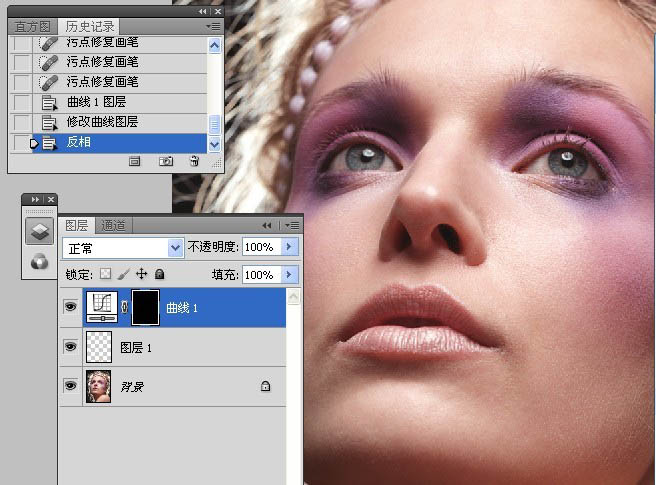Select the 背景 layer name
Image resolution: width=656 pixels, height=485 pixels.
click(x=132, y=387)
